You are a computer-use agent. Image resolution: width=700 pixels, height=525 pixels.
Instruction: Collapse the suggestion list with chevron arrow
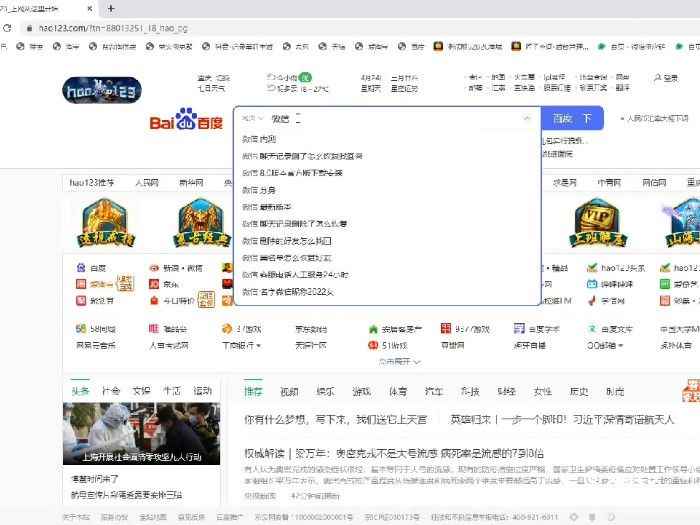(x=527, y=118)
